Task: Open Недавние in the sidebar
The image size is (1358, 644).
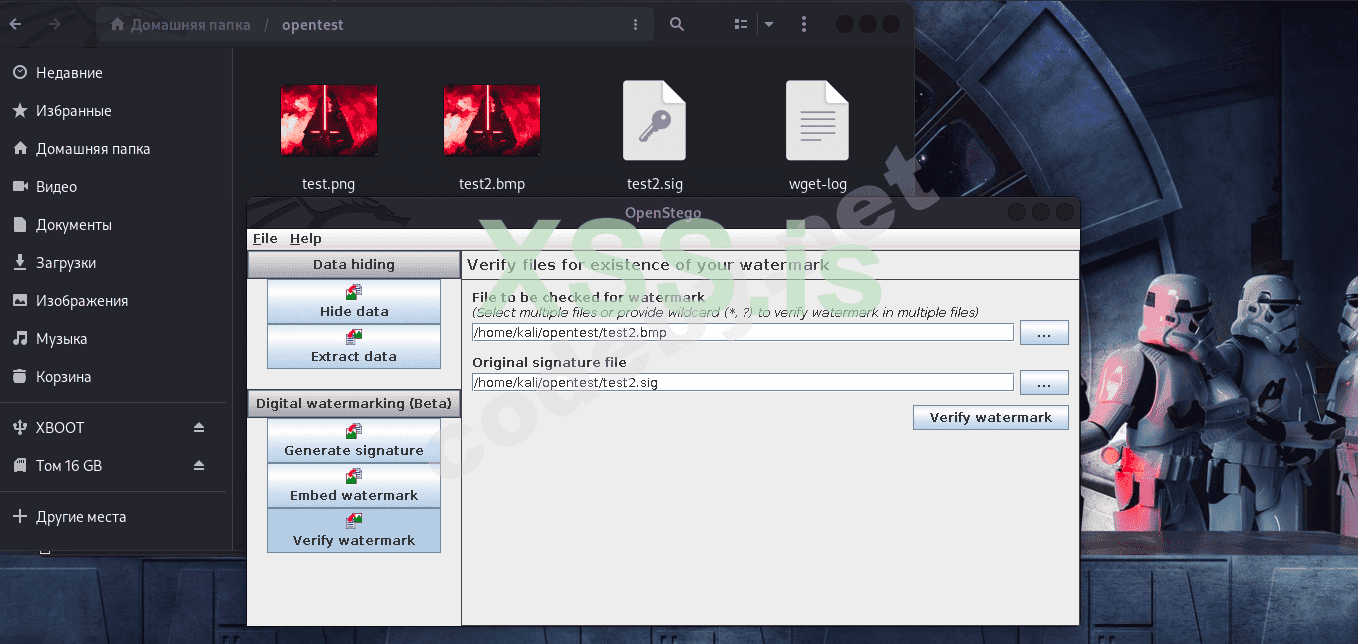Action: point(116,73)
